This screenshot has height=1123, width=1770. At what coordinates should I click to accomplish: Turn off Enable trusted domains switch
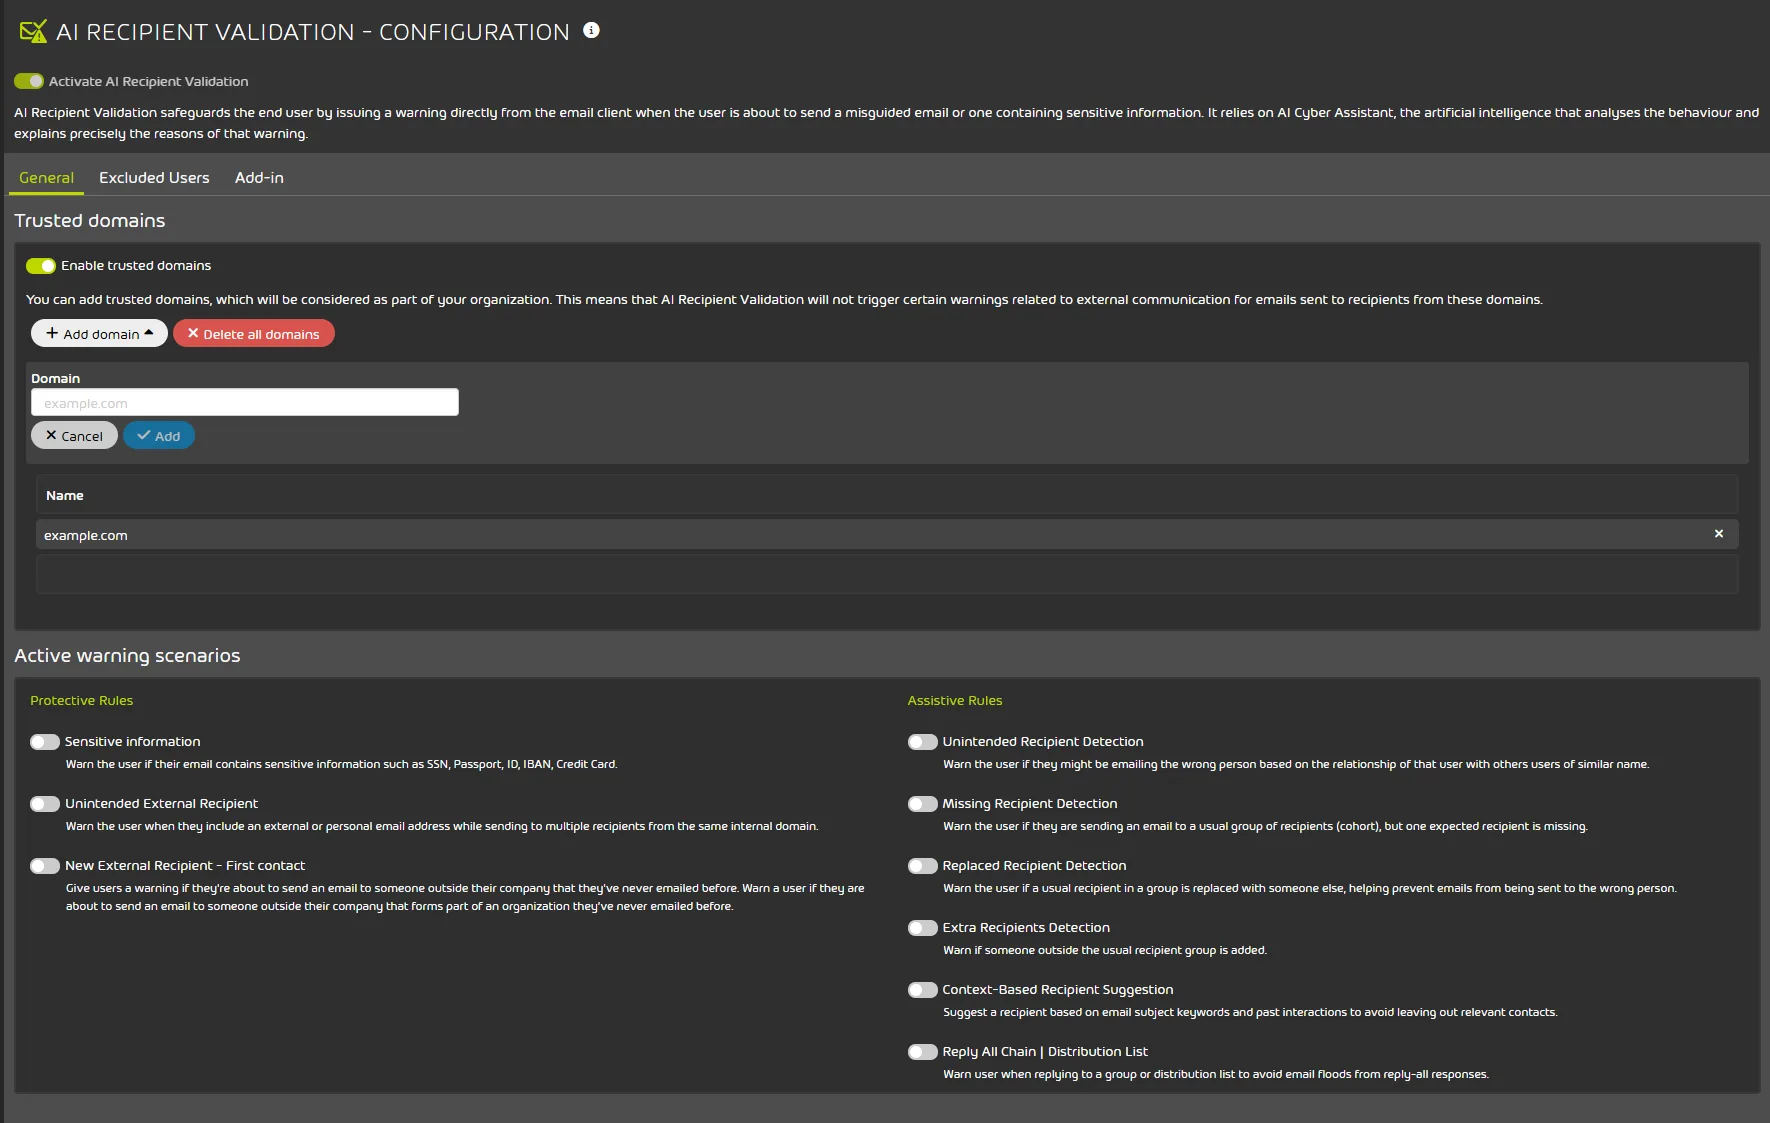point(41,266)
